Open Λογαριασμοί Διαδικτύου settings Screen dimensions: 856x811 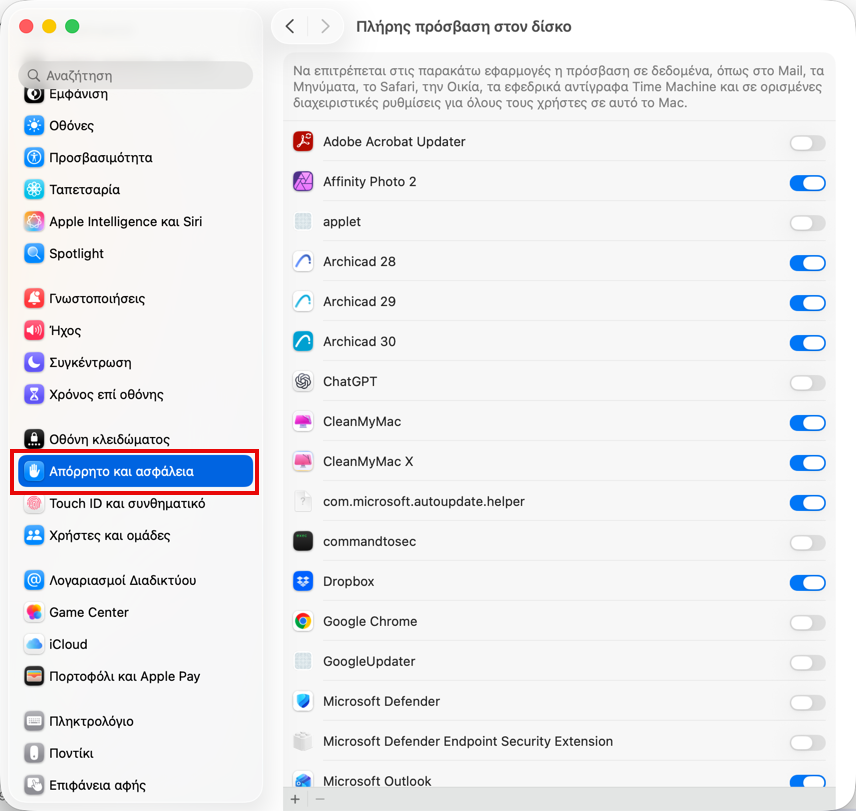[x=135, y=580]
